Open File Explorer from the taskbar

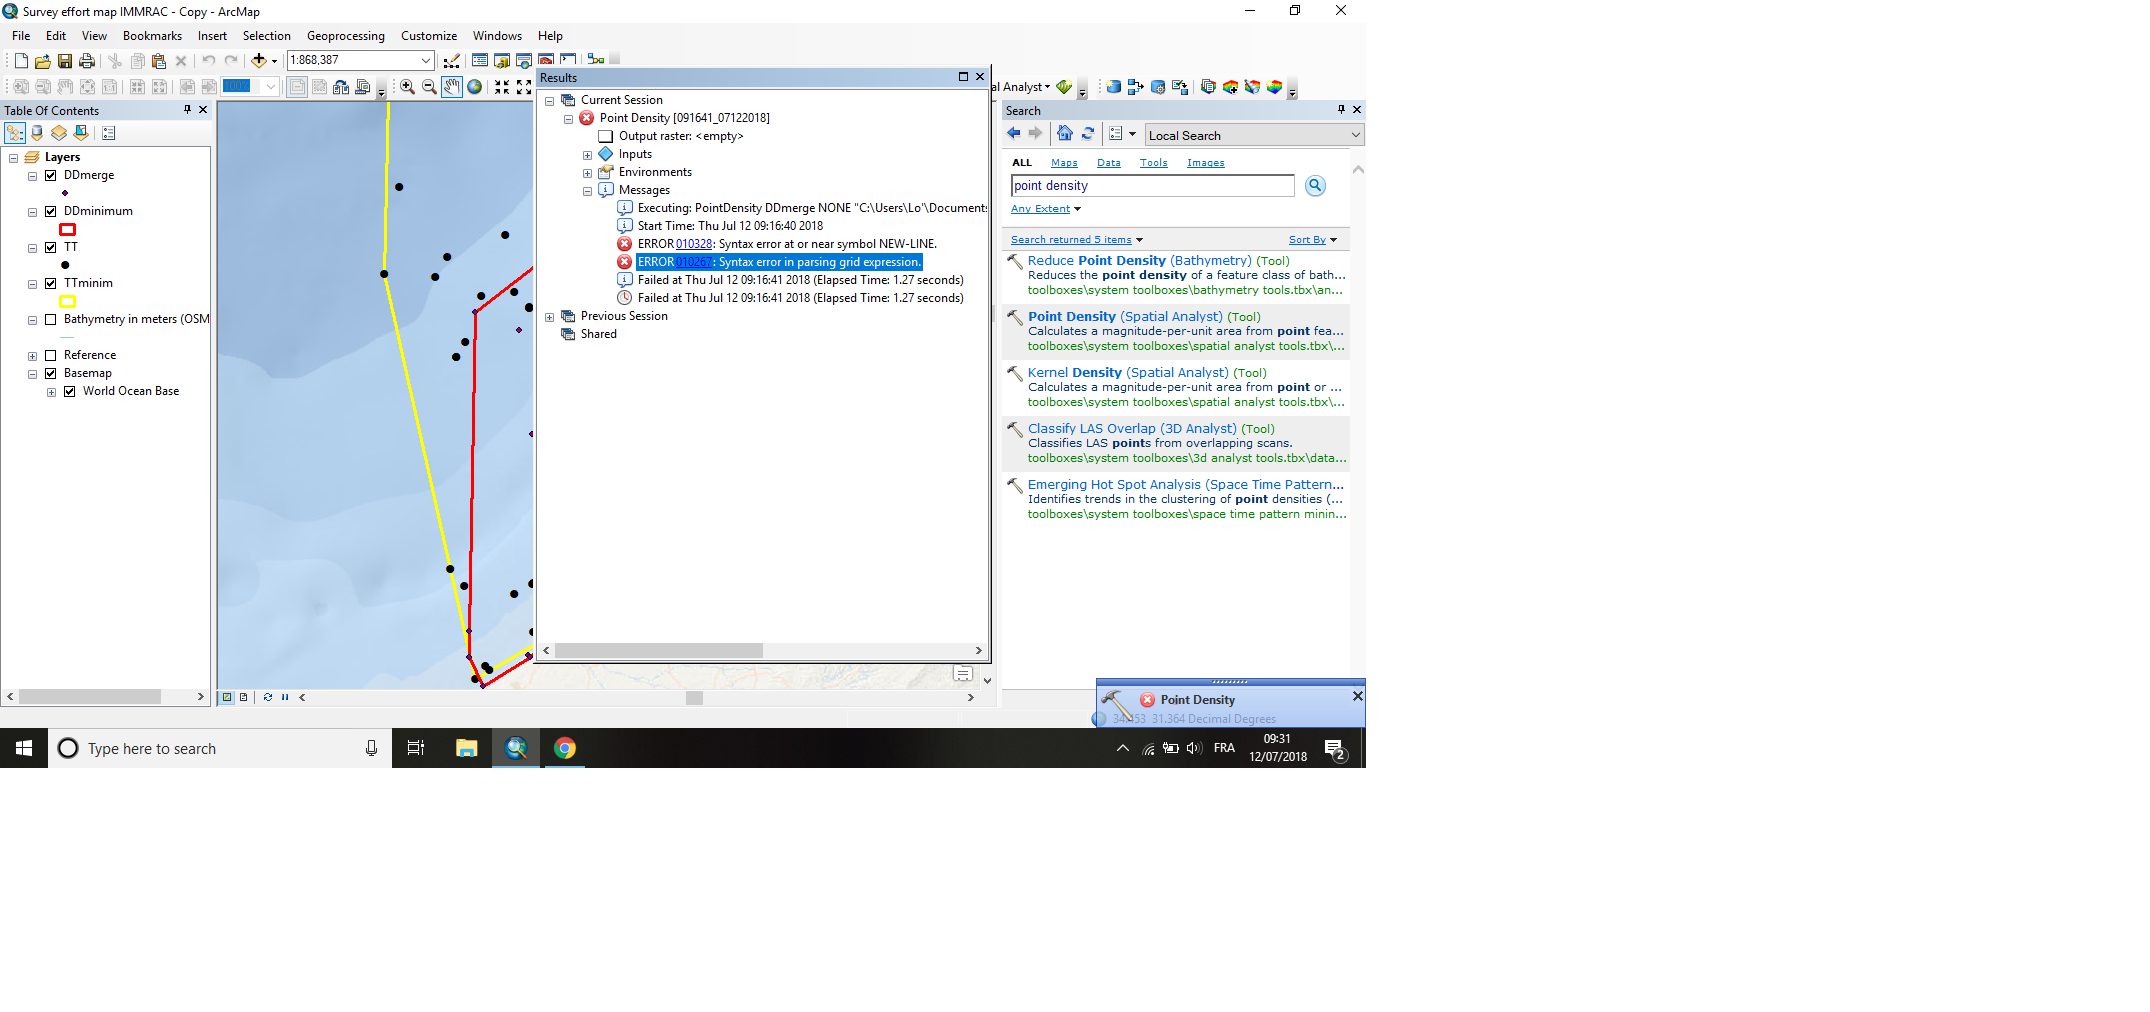point(467,748)
